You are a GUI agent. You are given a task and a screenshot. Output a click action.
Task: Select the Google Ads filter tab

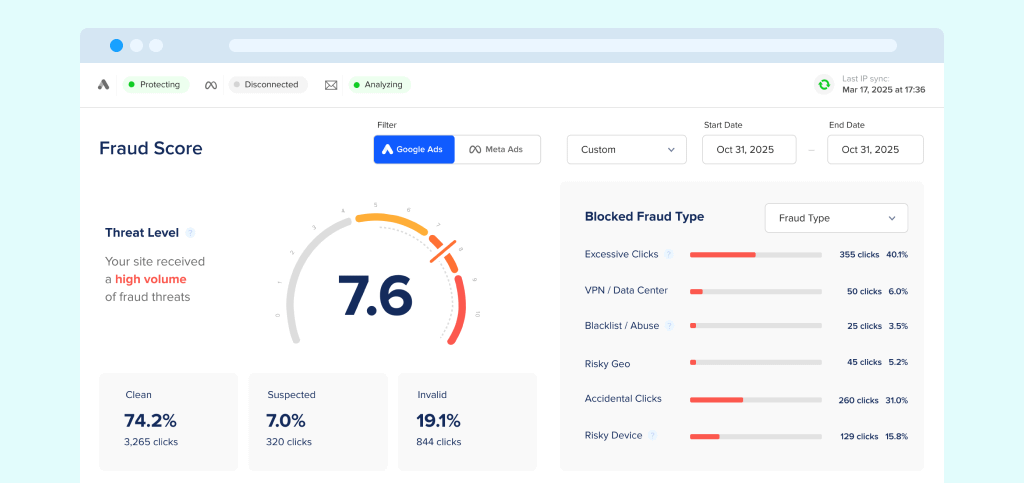(x=415, y=150)
